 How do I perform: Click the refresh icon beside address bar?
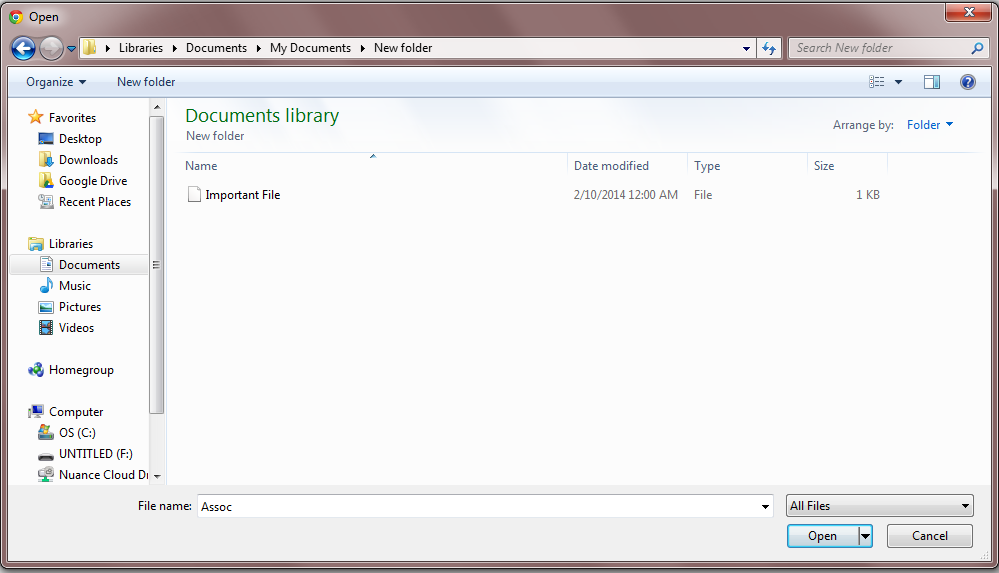click(769, 48)
